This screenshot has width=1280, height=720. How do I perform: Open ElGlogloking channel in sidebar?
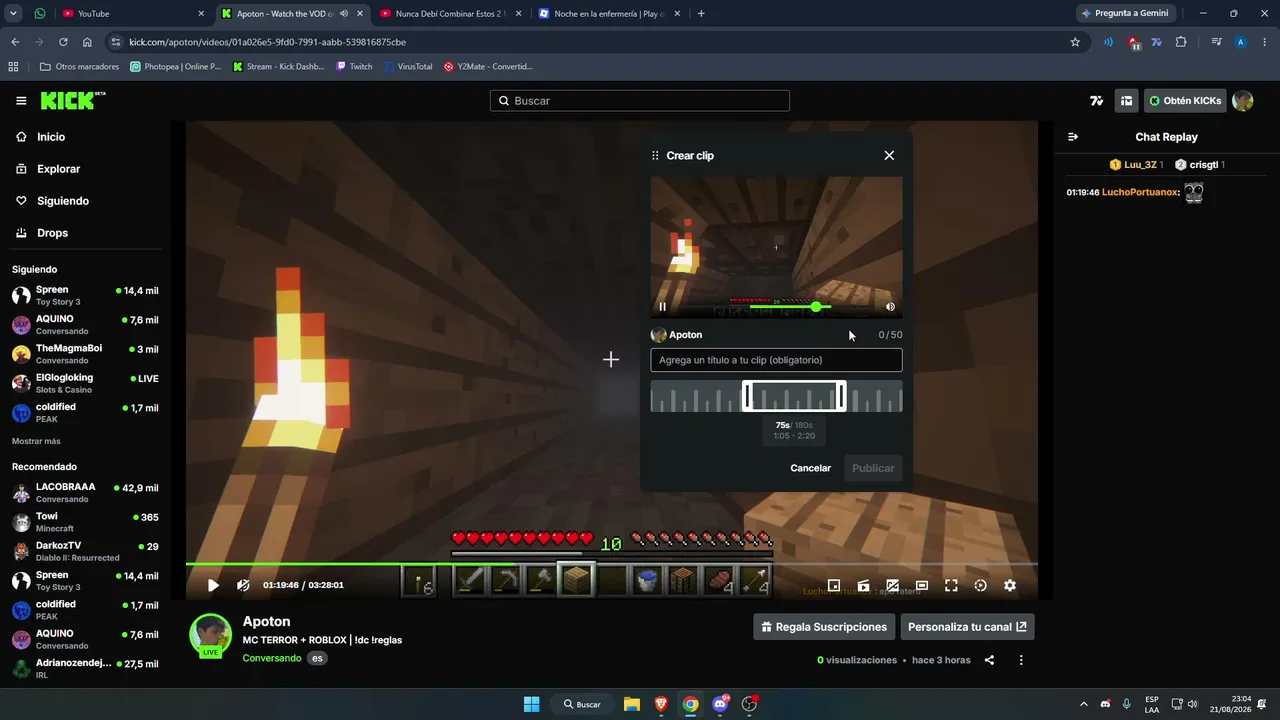pyautogui.click(x=84, y=383)
